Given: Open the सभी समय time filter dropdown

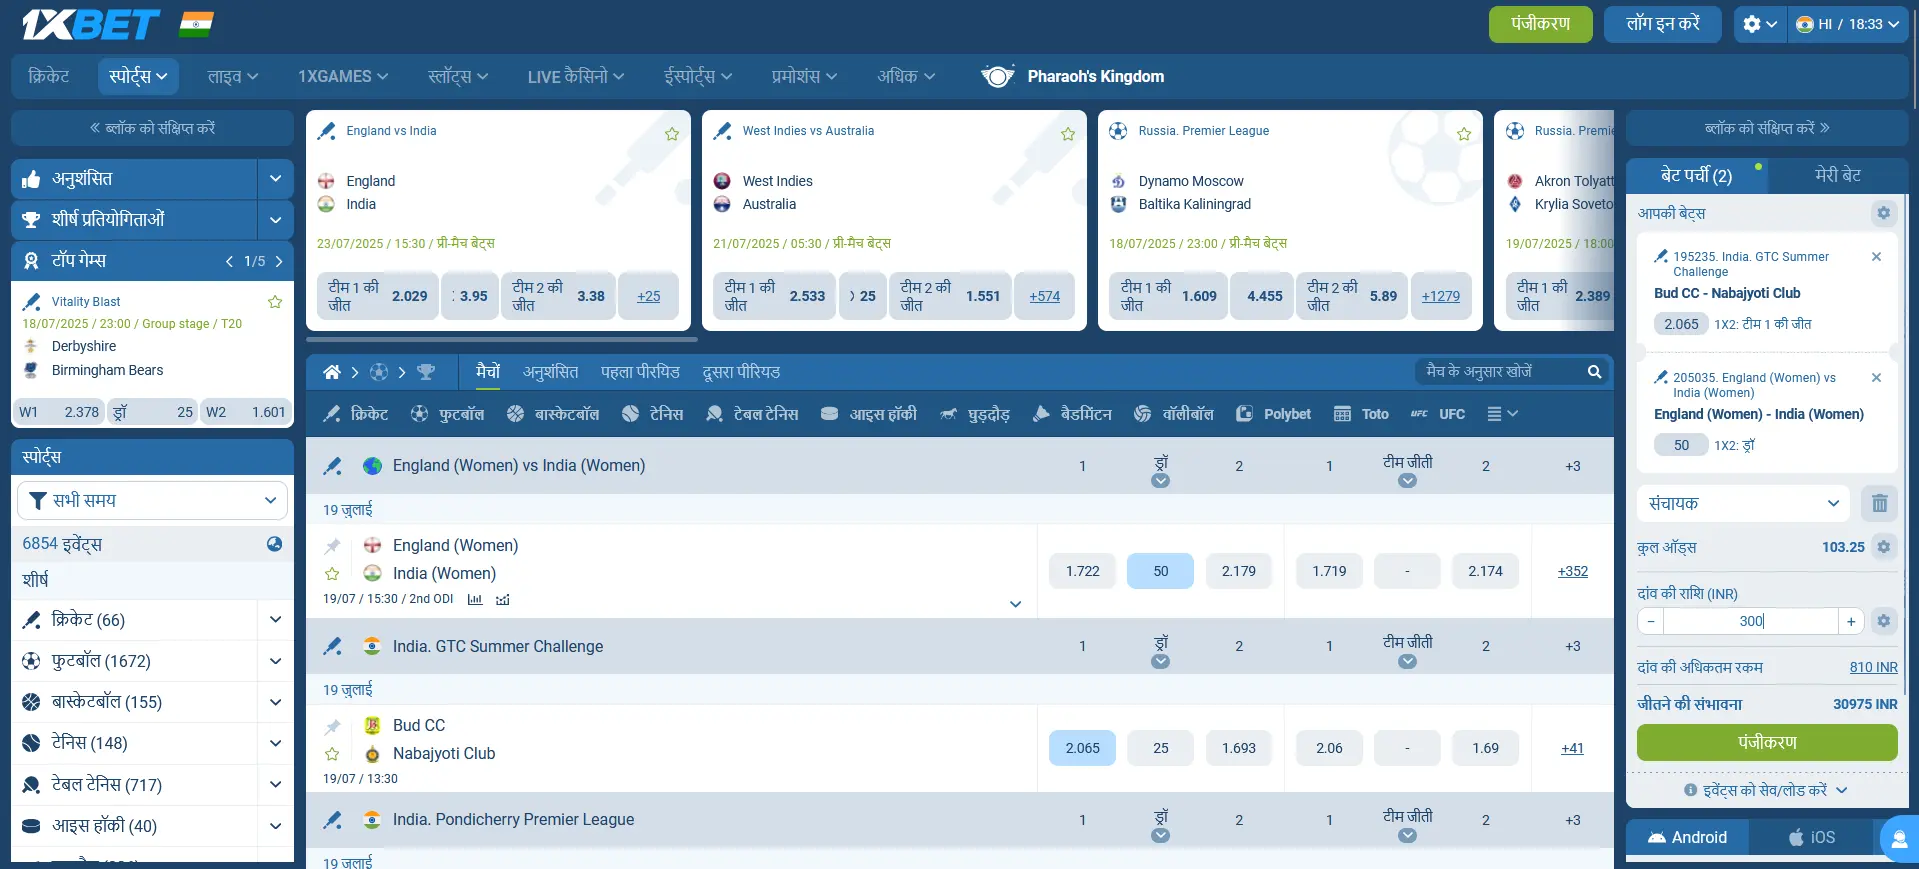Looking at the screenshot, I should (152, 500).
